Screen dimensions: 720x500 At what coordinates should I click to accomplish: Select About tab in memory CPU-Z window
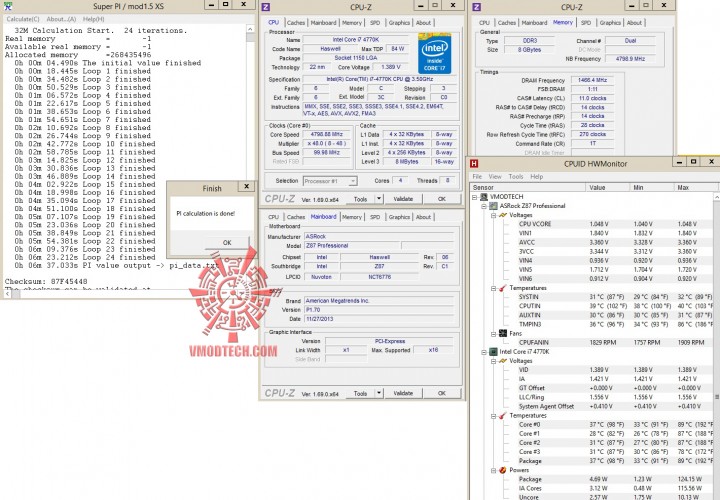click(634, 22)
